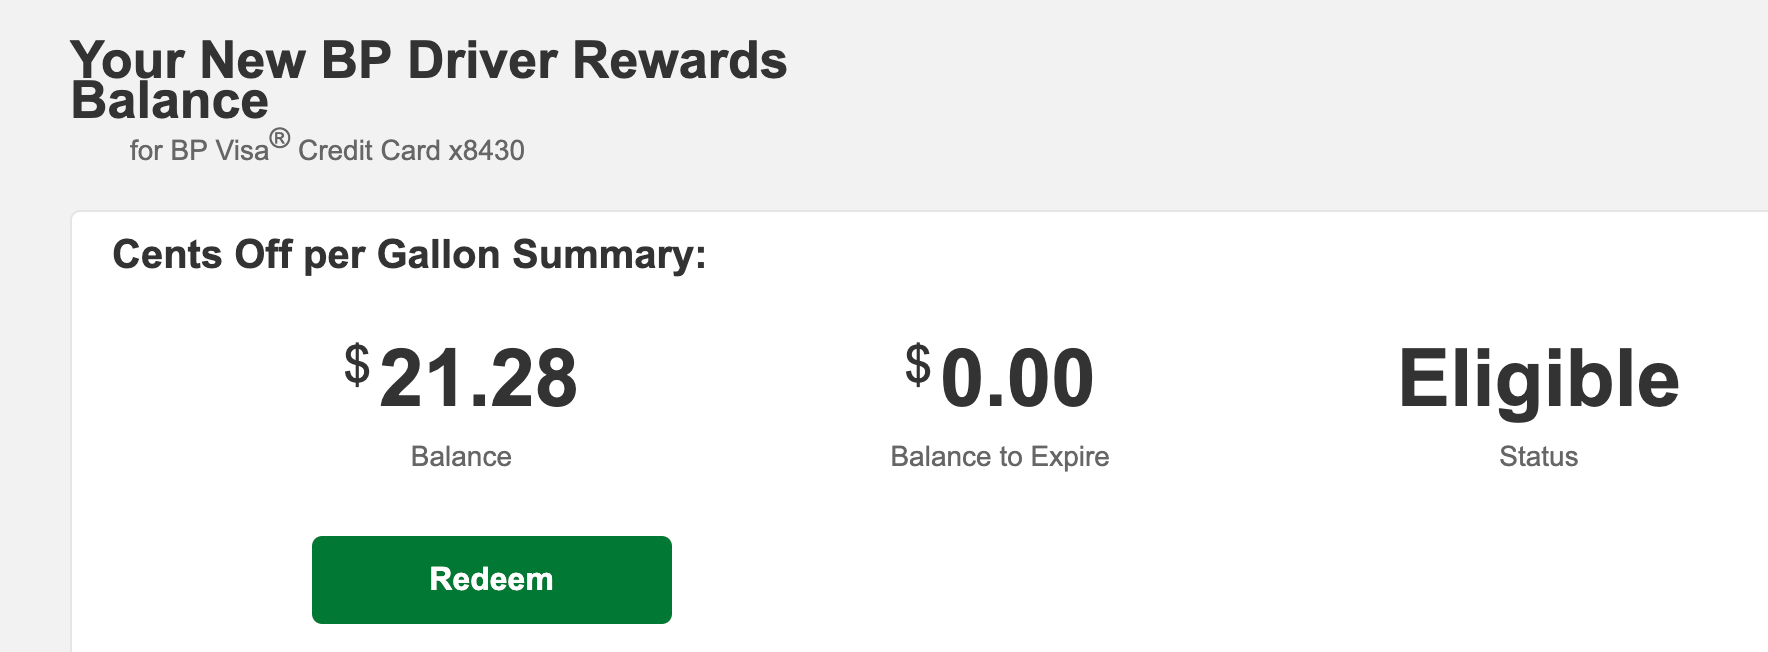The image size is (1768, 652).
Task: Click the 21.28 balance amount
Action: [x=478, y=379]
